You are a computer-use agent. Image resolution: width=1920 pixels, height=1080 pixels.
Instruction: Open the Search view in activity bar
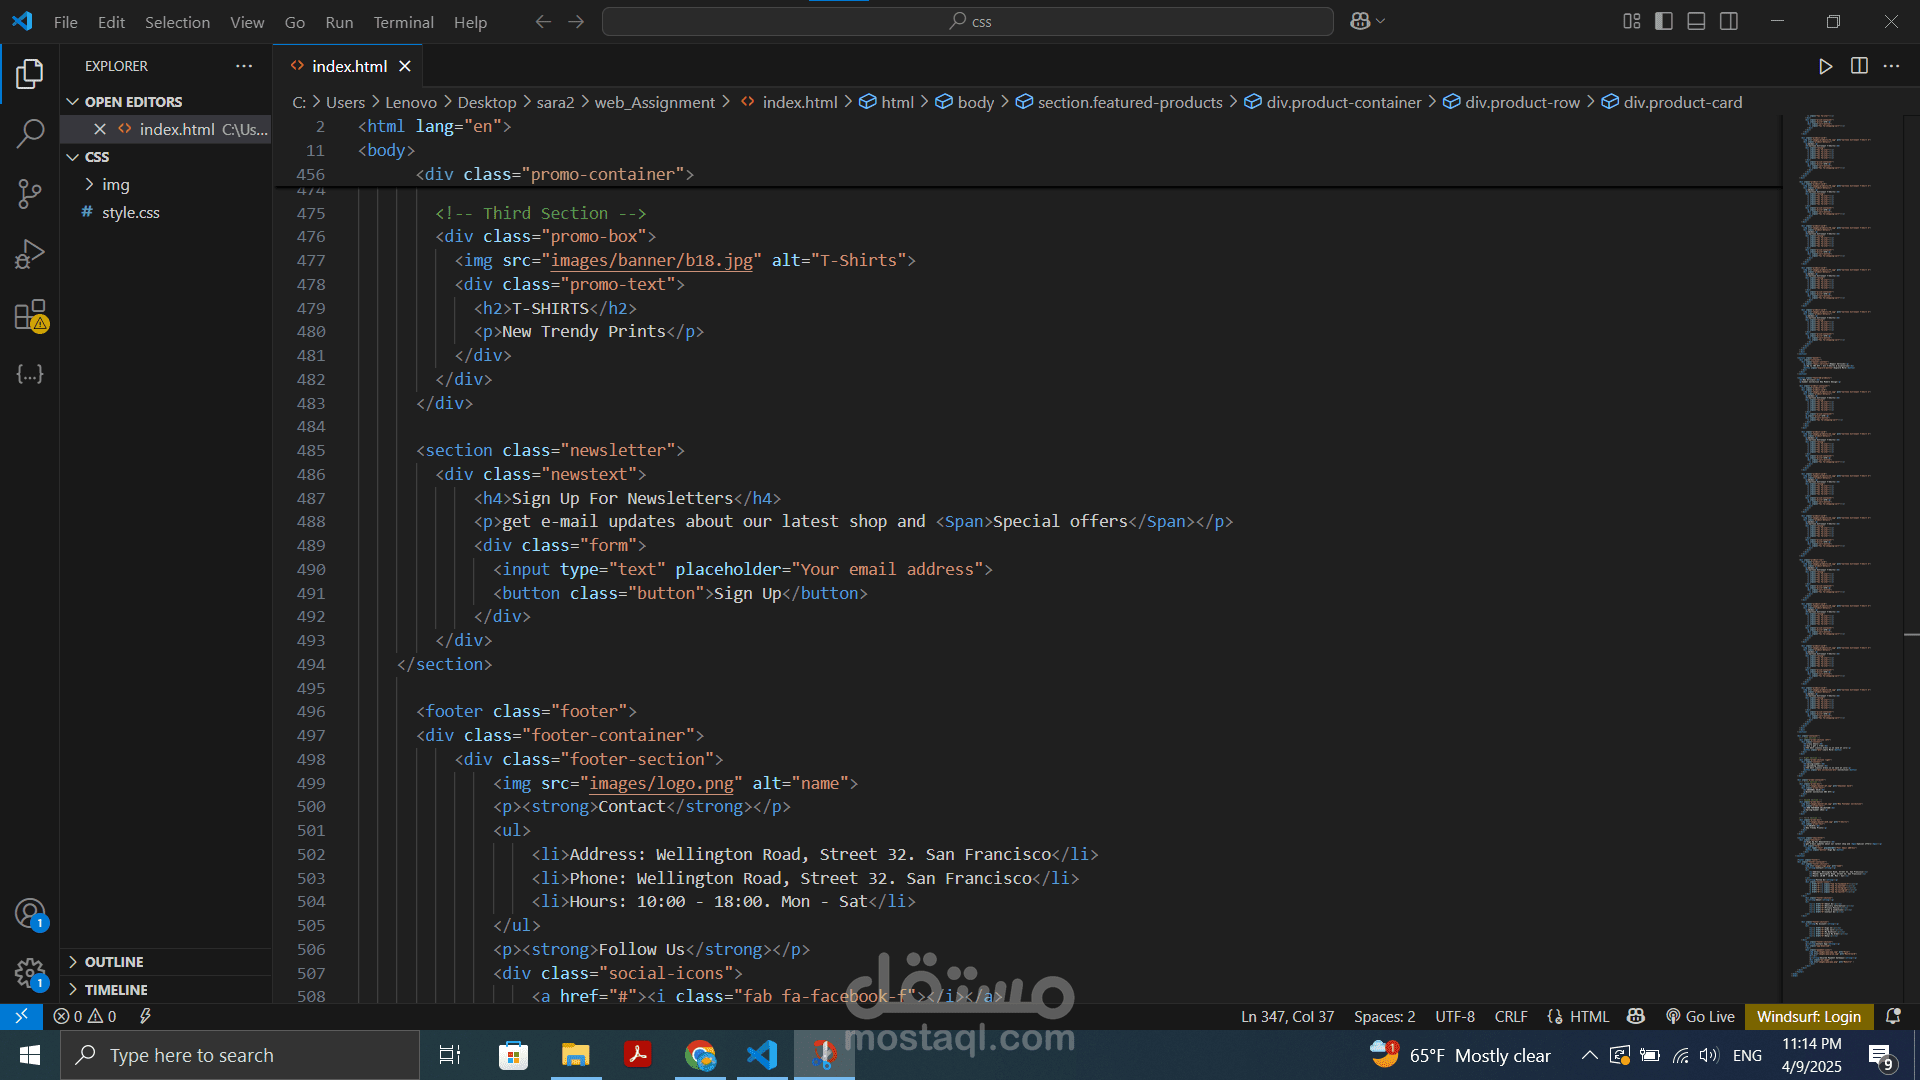click(30, 133)
